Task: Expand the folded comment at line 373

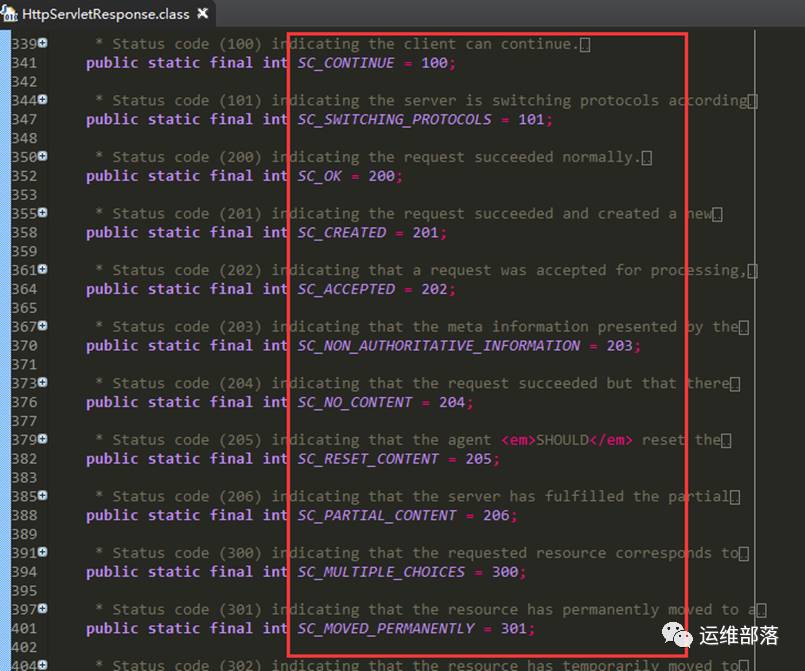Action: pos(41,383)
